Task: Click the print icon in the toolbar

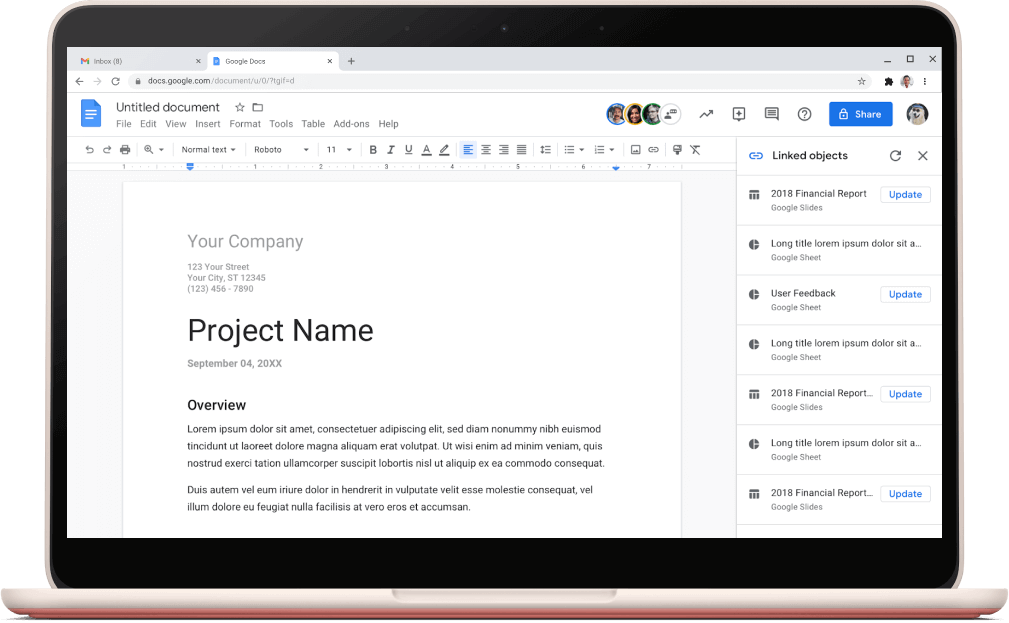Action: pos(125,150)
